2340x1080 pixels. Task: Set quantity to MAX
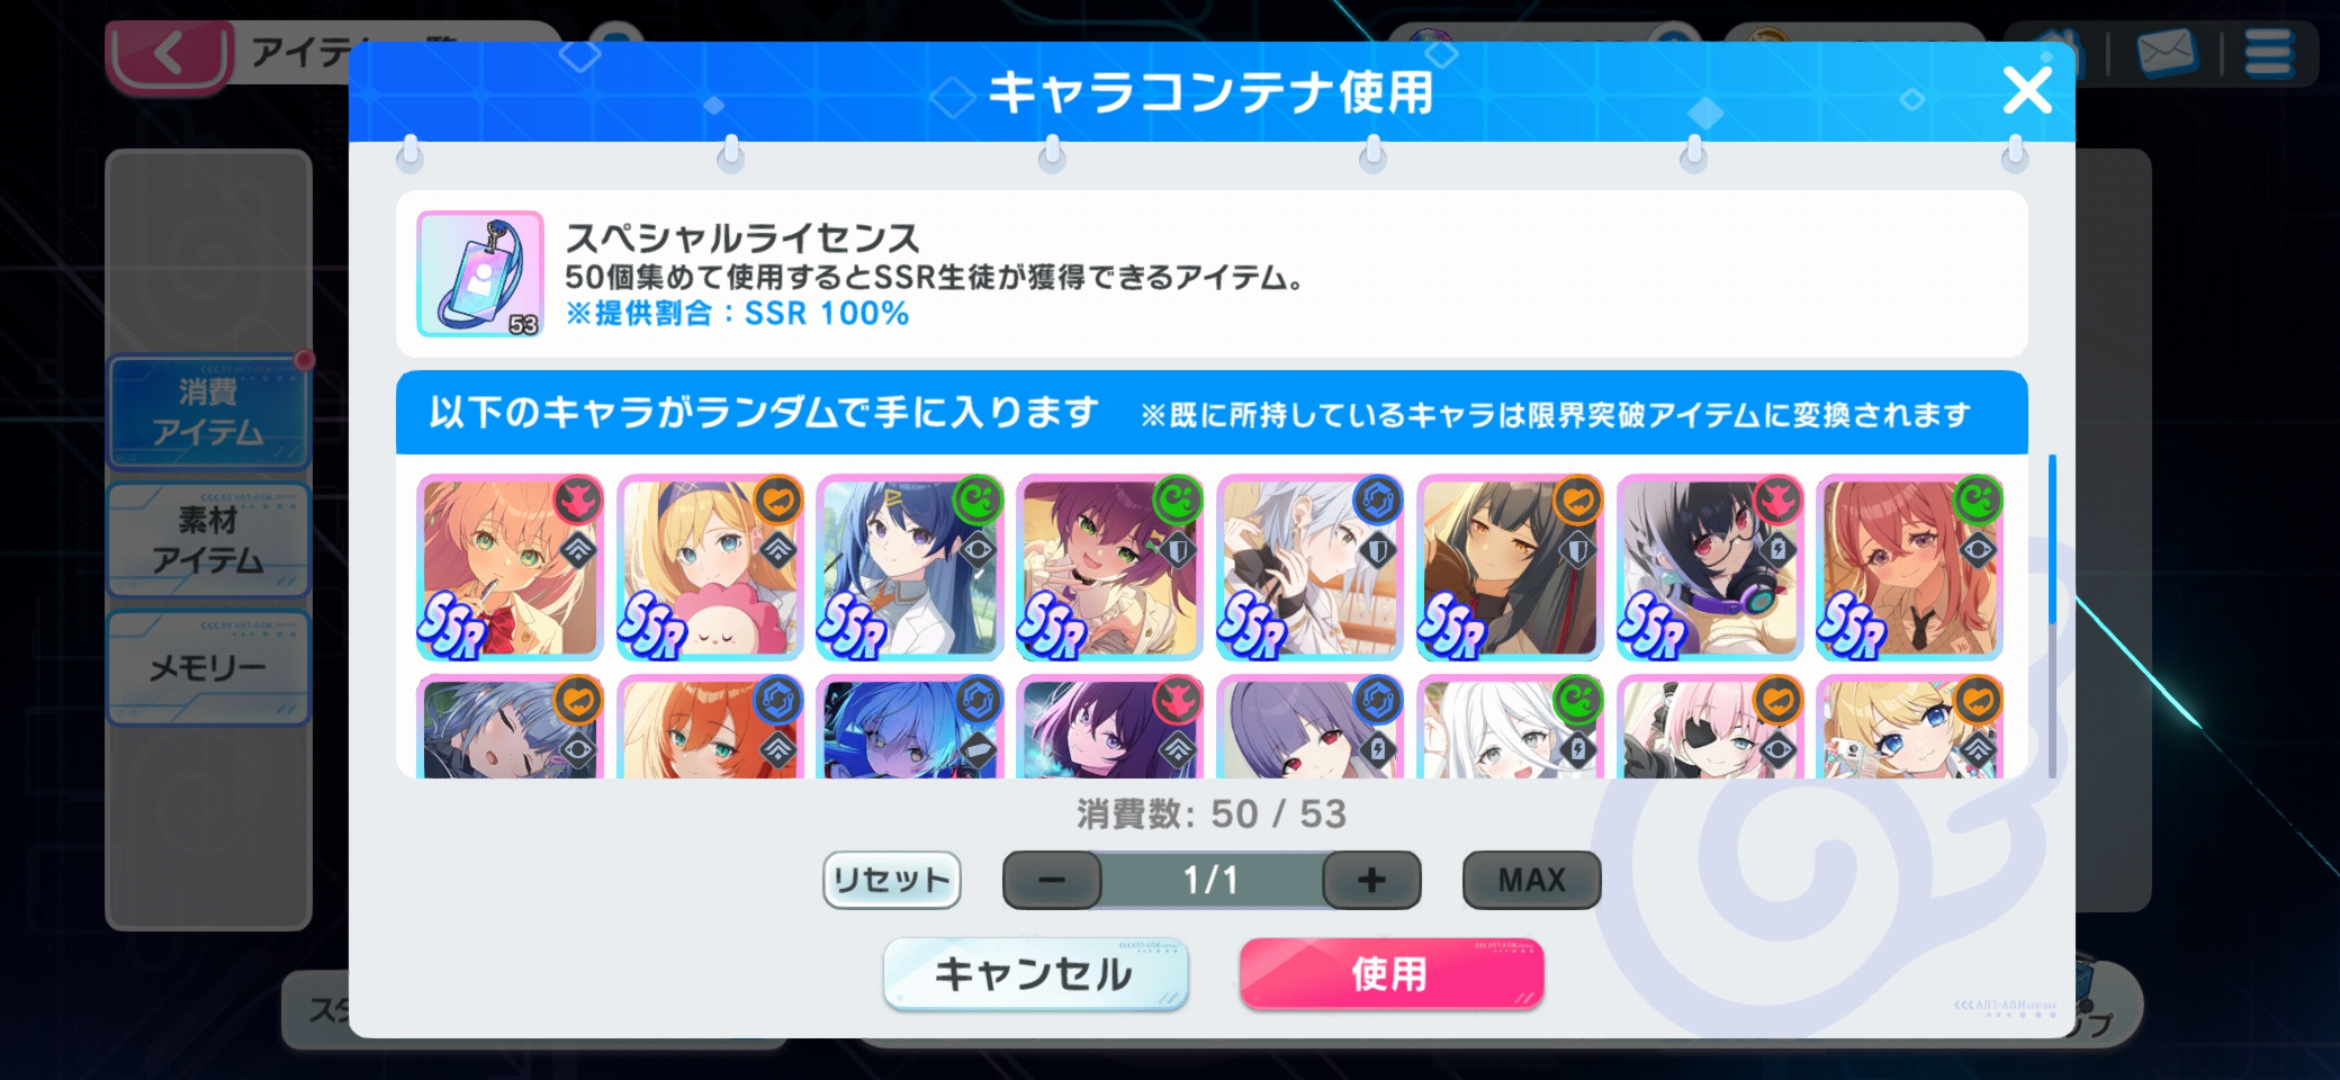(x=1531, y=880)
